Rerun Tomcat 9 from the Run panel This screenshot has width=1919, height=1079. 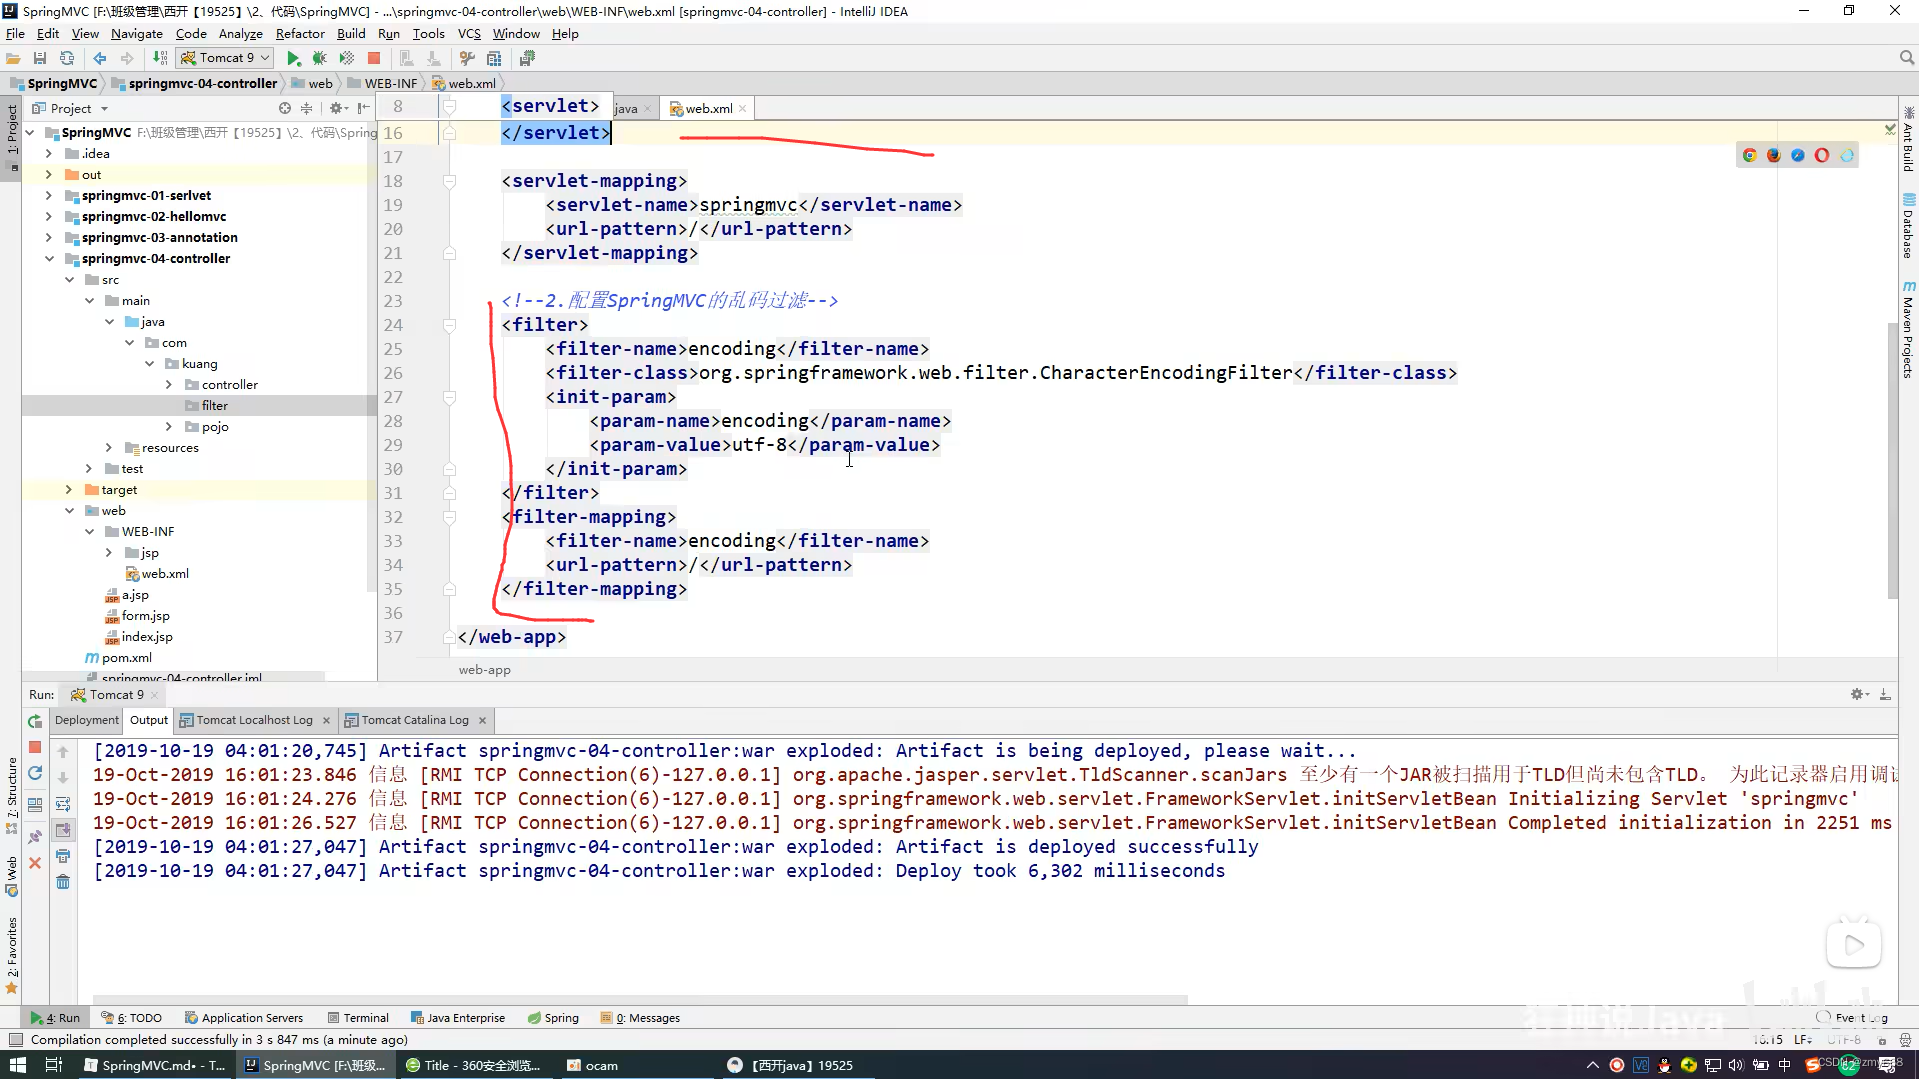pyautogui.click(x=35, y=721)
